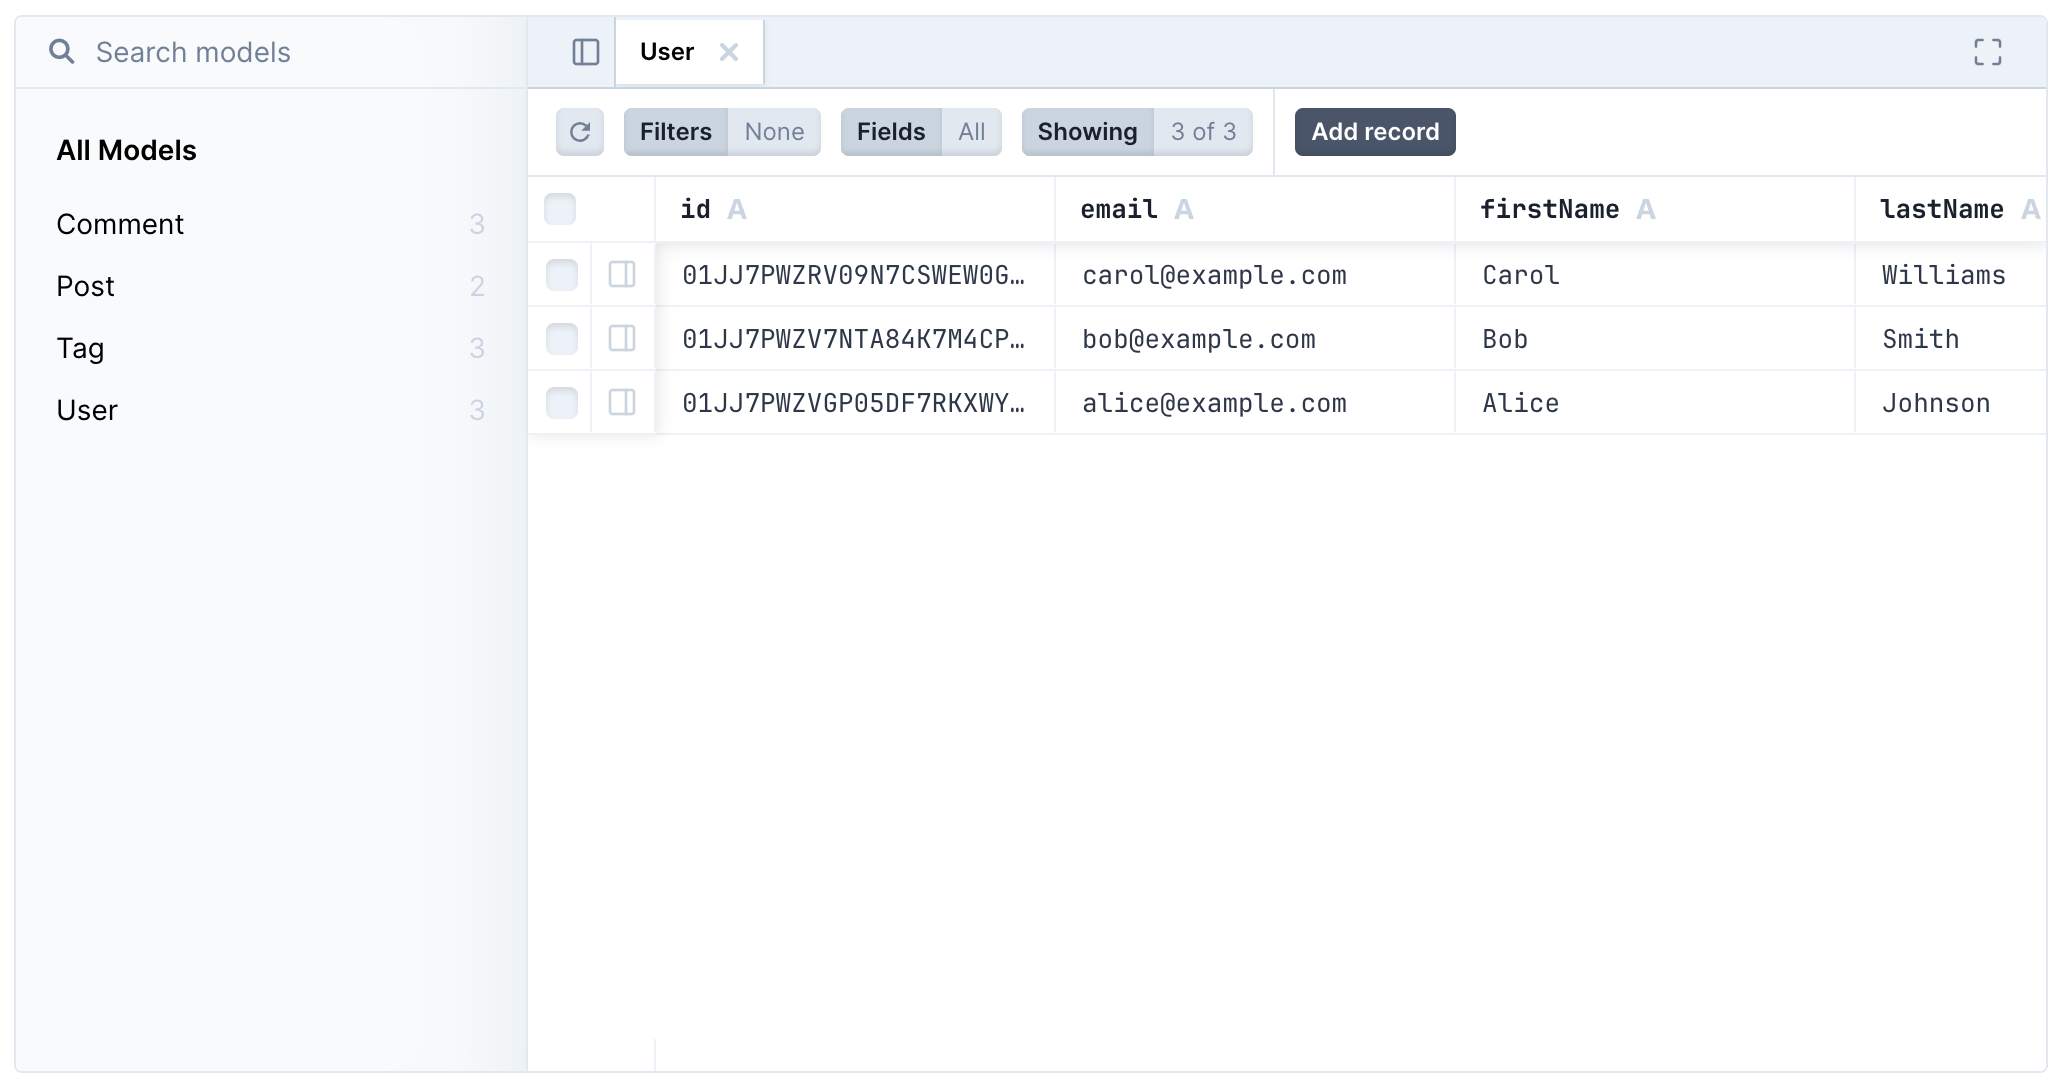Click the Fields icon button
This screenshot has height=1088, width=2062.
891,132
